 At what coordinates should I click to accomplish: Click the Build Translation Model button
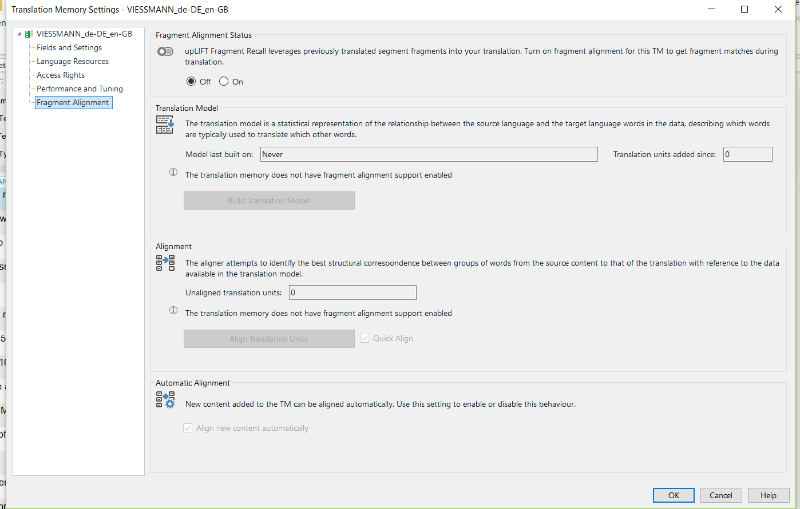(269, 200)
